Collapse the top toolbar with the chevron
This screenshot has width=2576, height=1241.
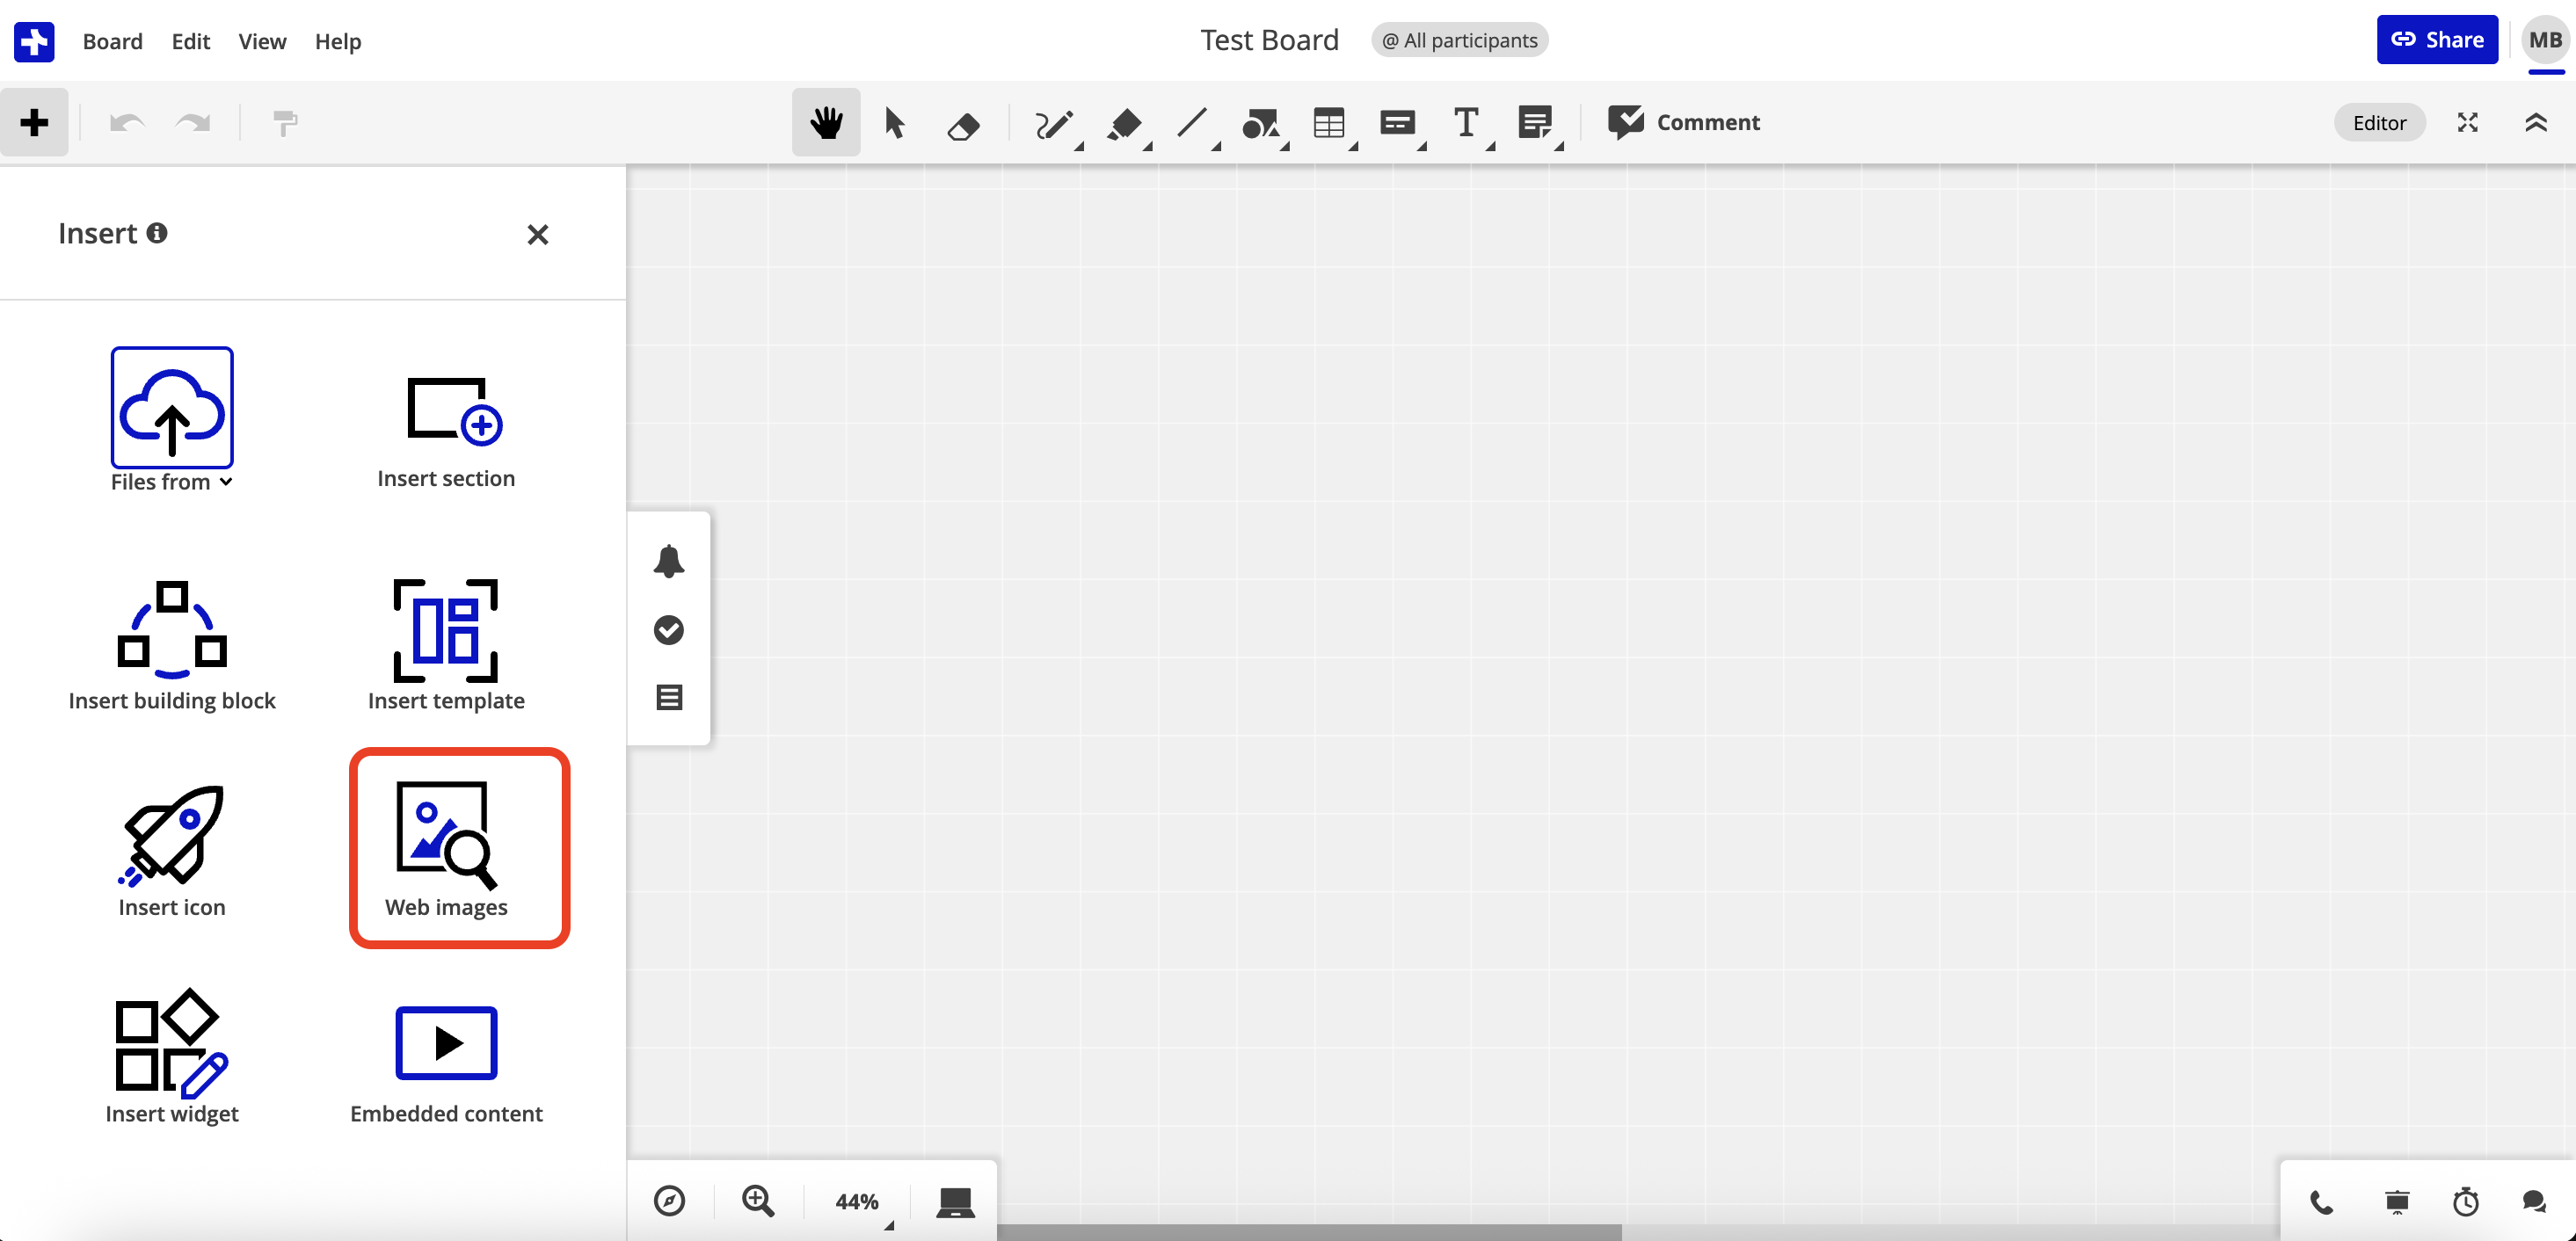2536,122
